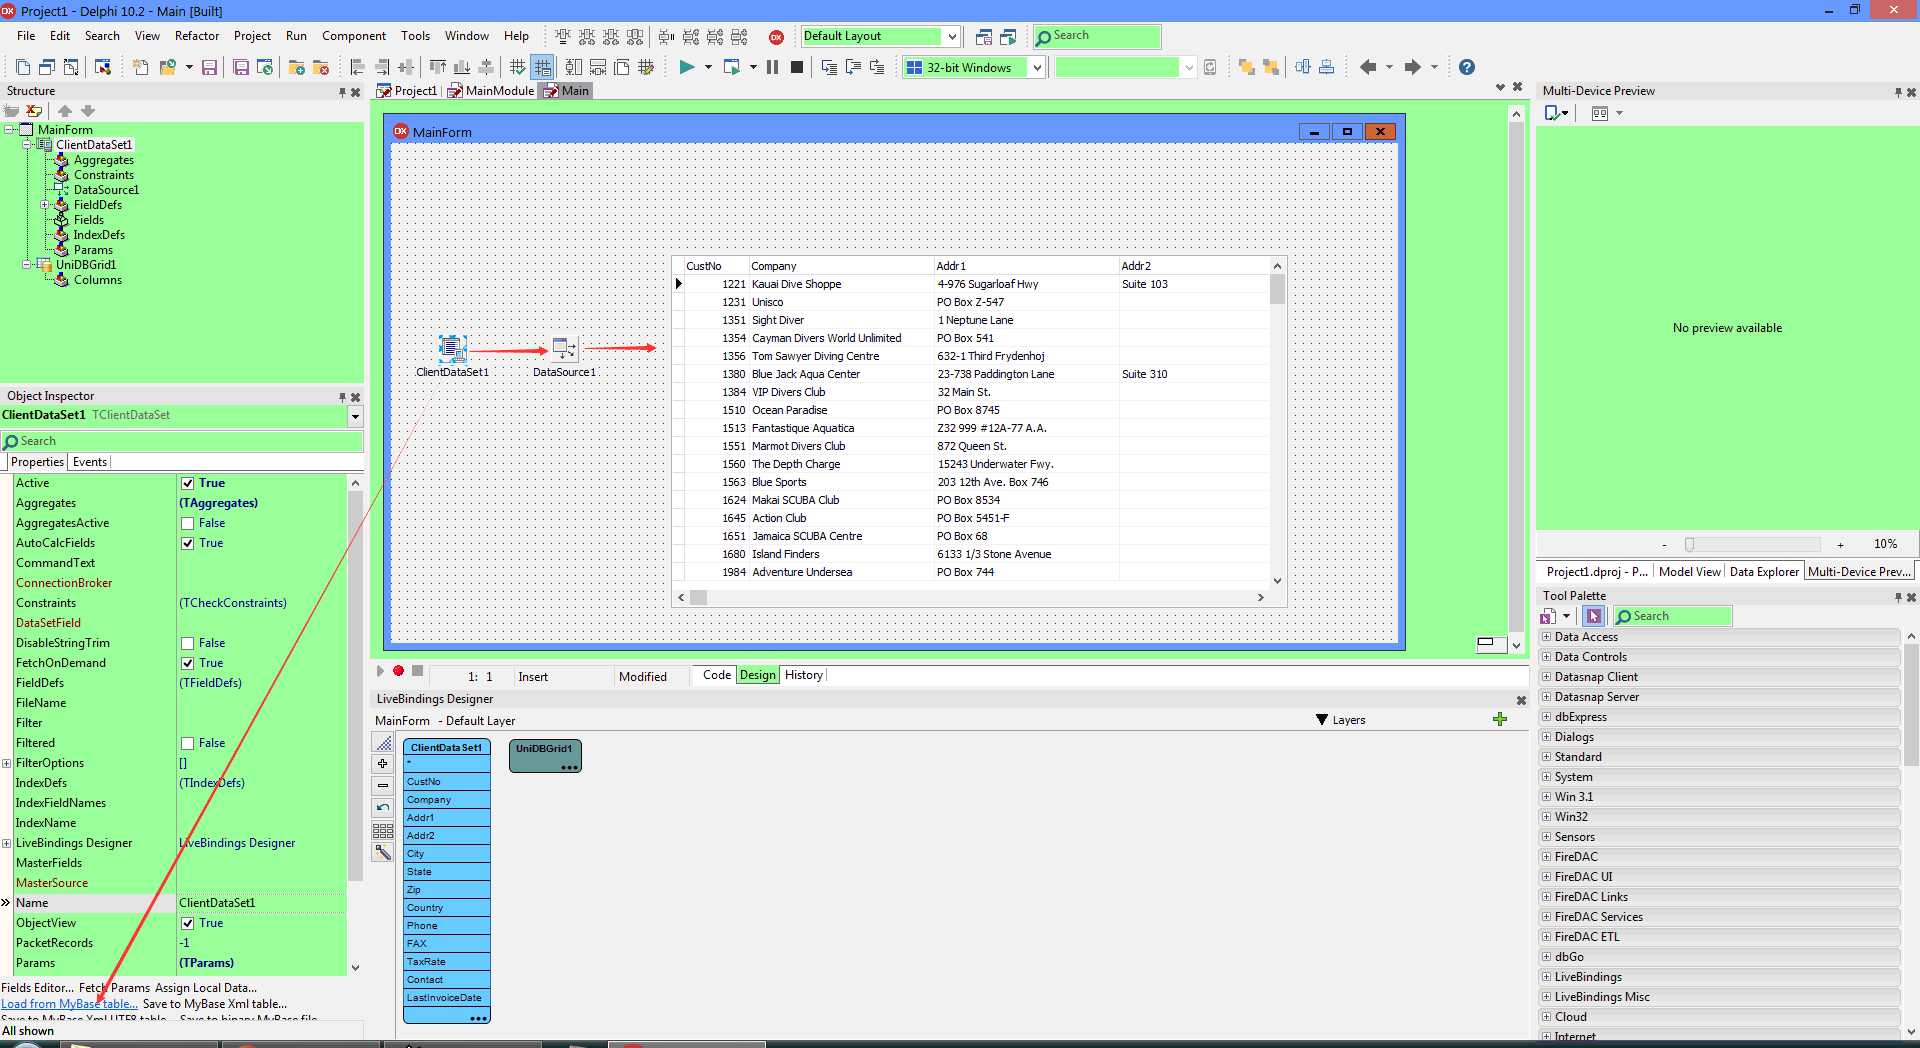The height and width of the screenshot is (1048, 1920).
Task: Click the Fields Editor link
Action: (37, 988)
